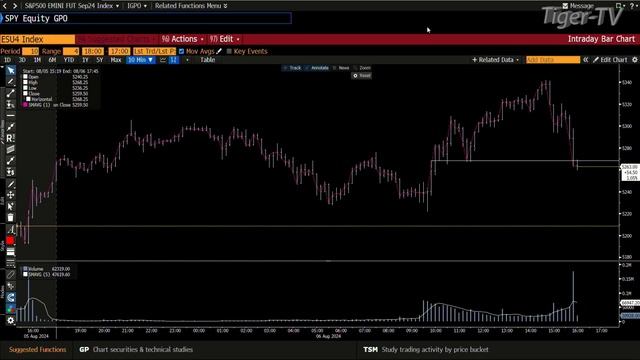This screenshot has width=640, height=360.
Task: Toggle the Horizontal legend checkbox
Action: 28,99
